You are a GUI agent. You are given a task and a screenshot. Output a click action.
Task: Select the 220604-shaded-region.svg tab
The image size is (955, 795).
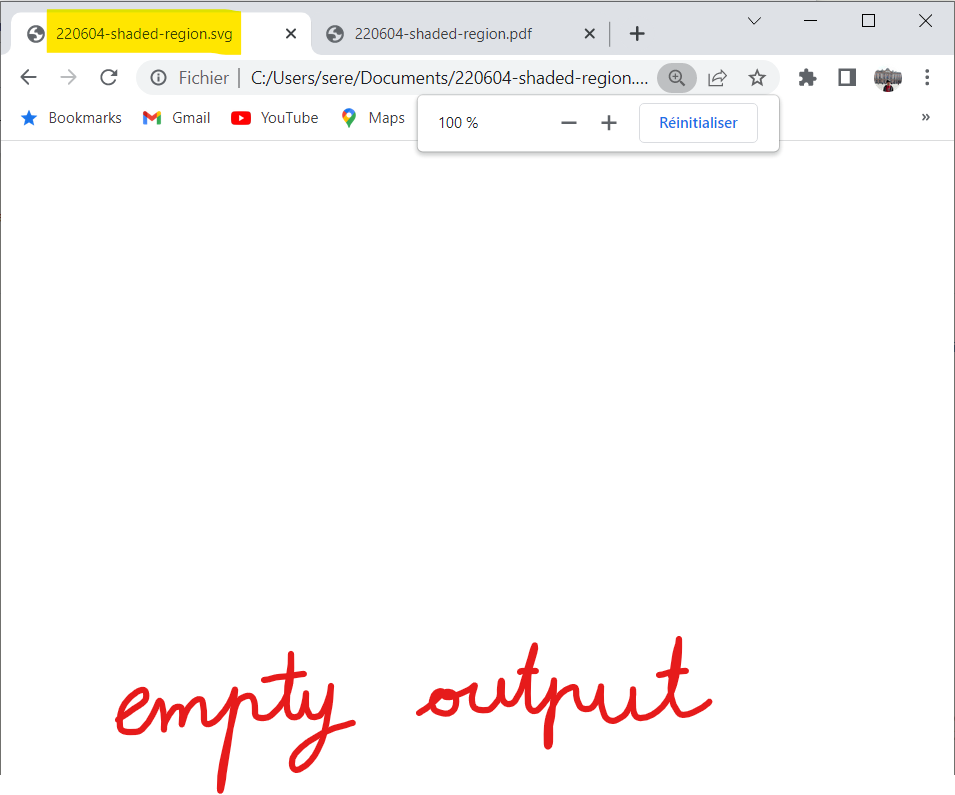[x=143, y=34]
